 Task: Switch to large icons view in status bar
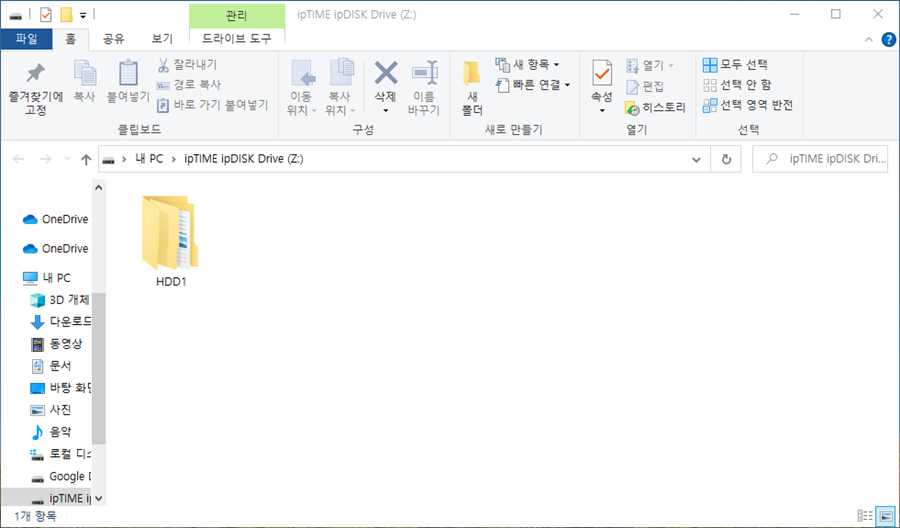click(885, 516)
